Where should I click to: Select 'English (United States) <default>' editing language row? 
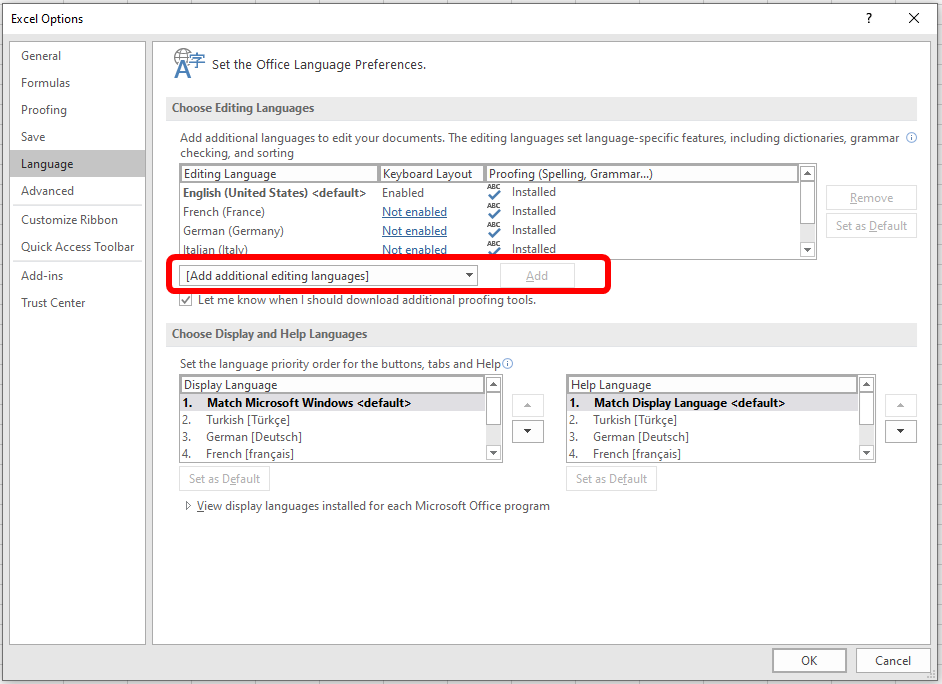pyautogui.click(x=490, y=193)
